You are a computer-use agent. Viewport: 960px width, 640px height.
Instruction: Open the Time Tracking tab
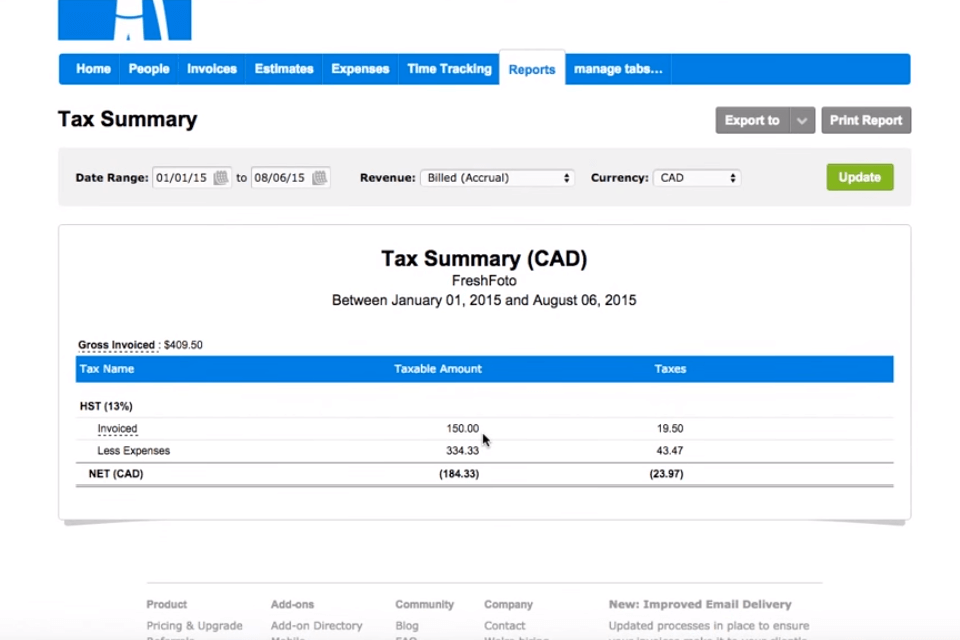[x=449, y=69]
